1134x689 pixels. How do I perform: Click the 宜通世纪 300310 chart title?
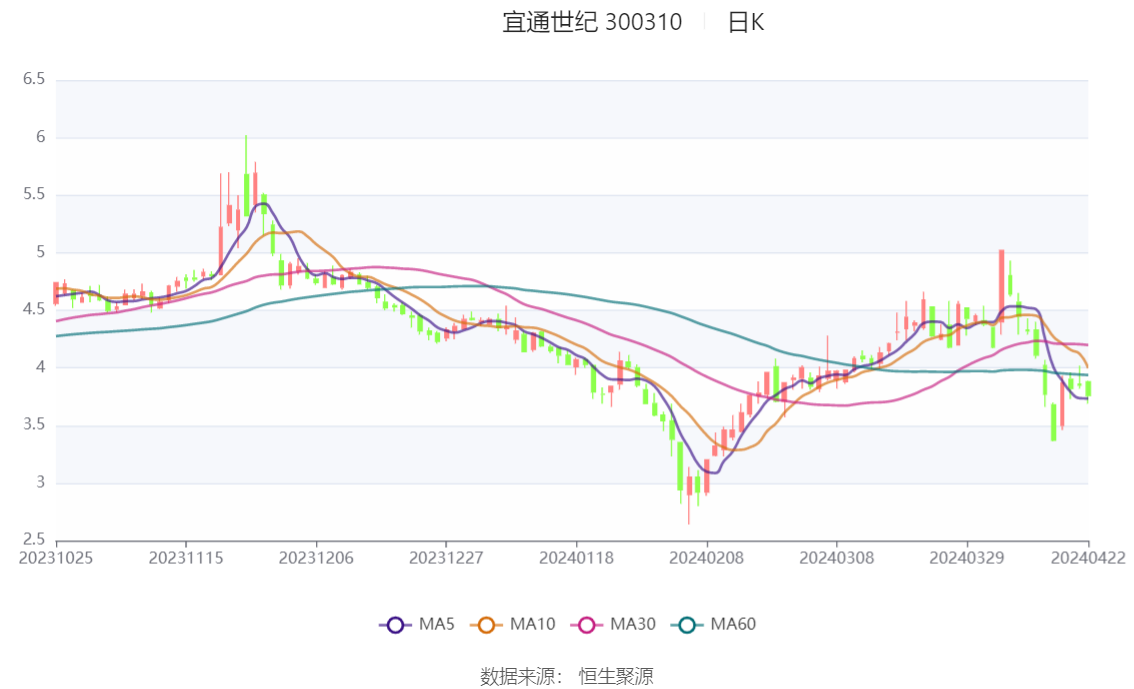pyautogui.click(x=592, y=23)
